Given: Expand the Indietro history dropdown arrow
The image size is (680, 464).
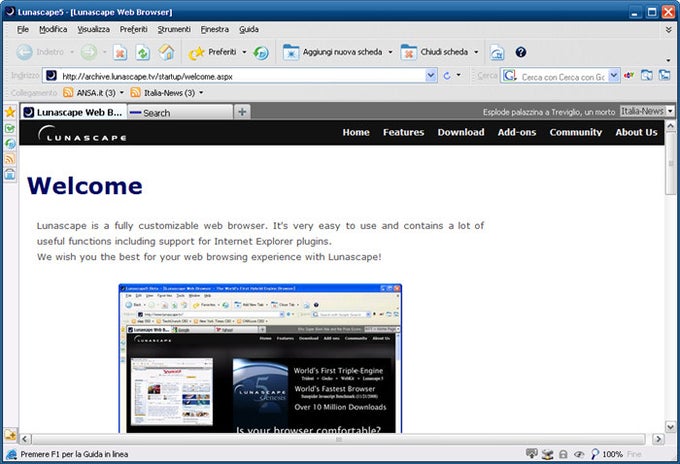Looking at the screenshot, I should [x=72, y=52].
